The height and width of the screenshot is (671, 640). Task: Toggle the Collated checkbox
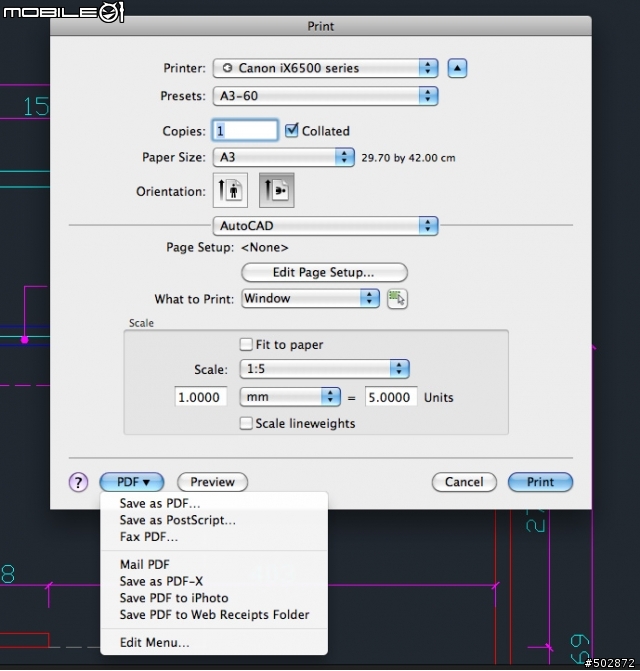291,130
